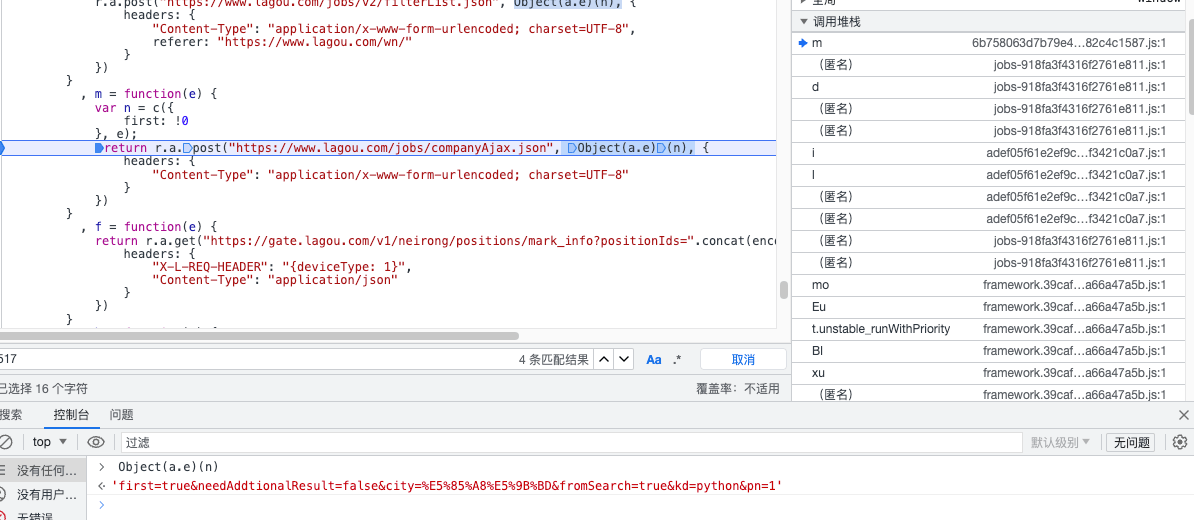
Task: Open the 默认级别 log level dropdown
Action: [1061, 442]
